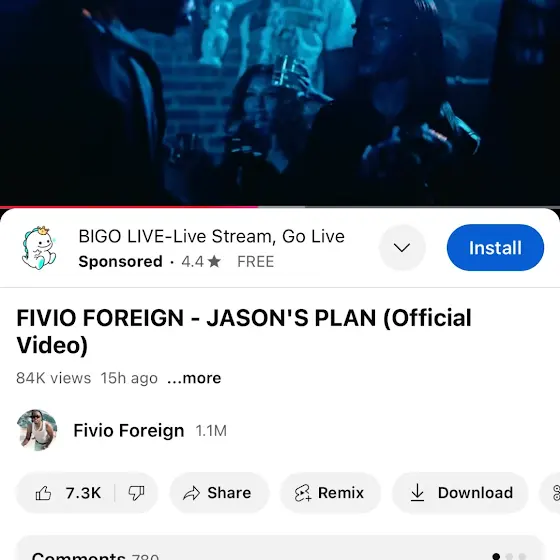Image resolution: width=560 pixels, height=560 pixels.
Task: Tap the 84K views metadata text
Action: (54, 378)
